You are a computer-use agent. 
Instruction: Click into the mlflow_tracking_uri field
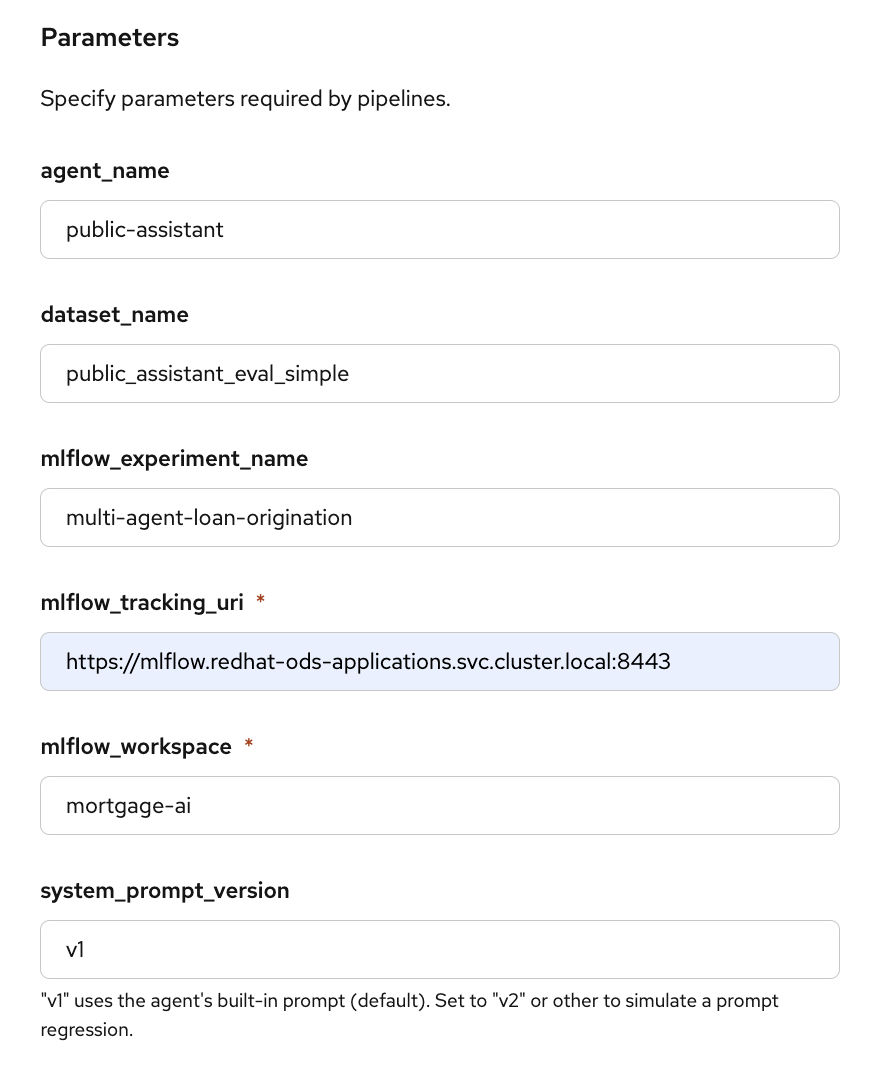point(439,662)
